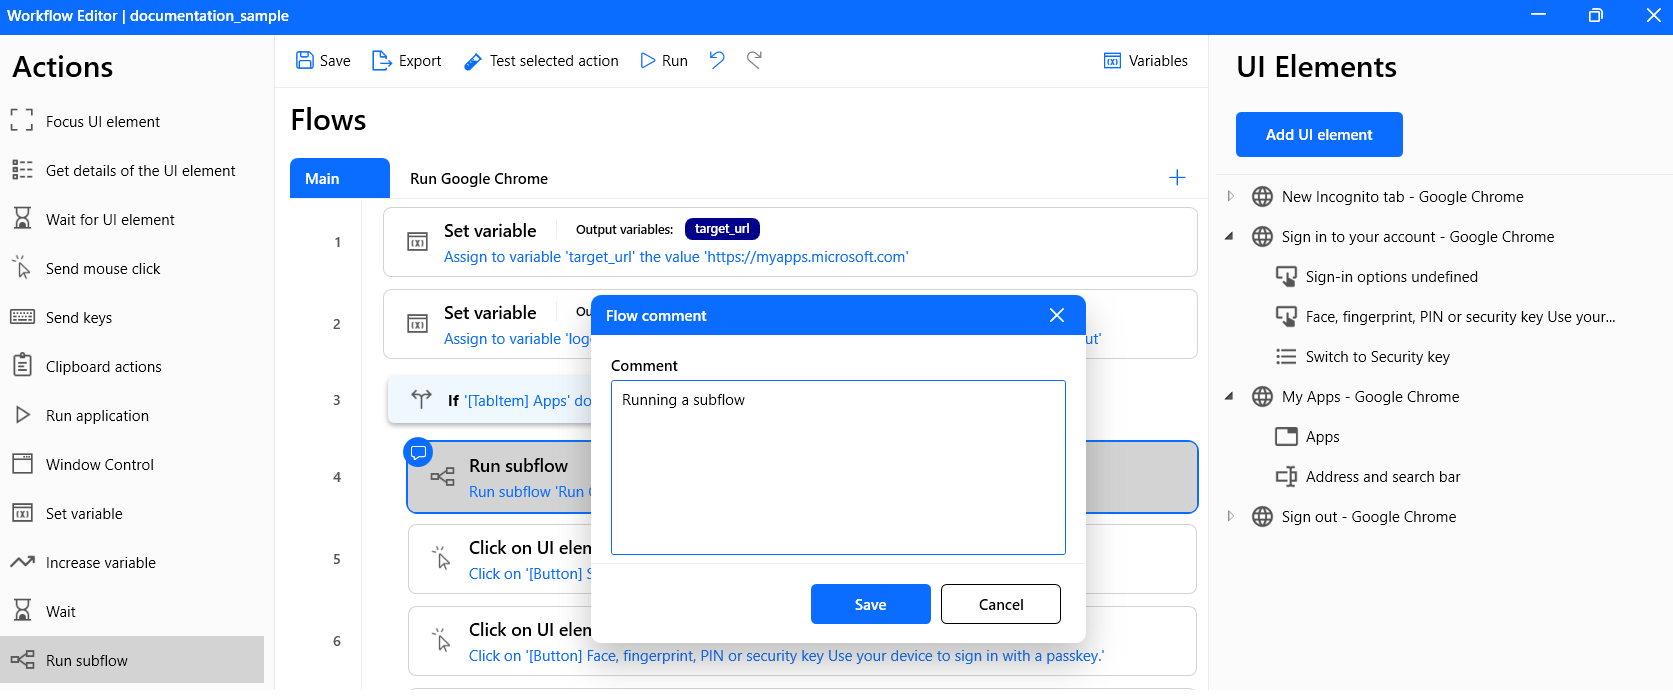Switch to the Run Google Chrome tab
The height and width of the screenshot is (697, 1673).
point(479,178)
